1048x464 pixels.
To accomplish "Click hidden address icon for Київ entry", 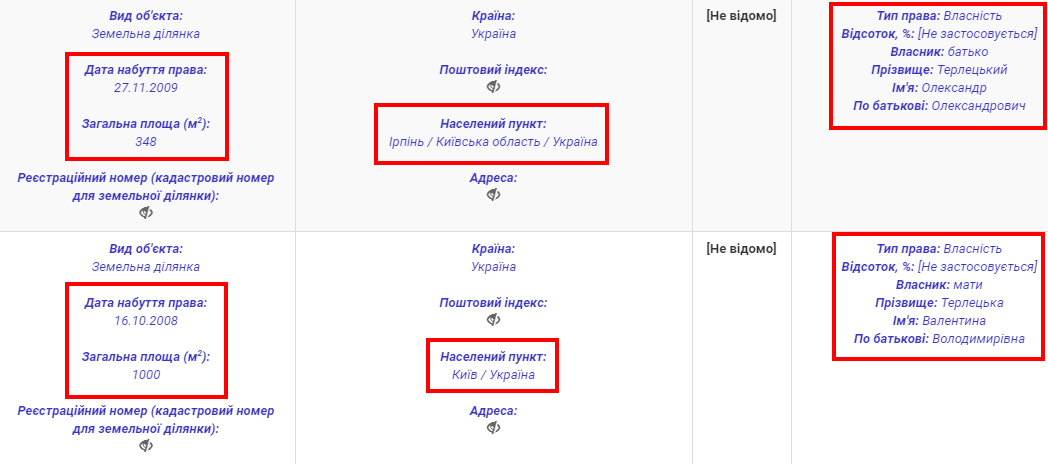I will click(493, 428).
